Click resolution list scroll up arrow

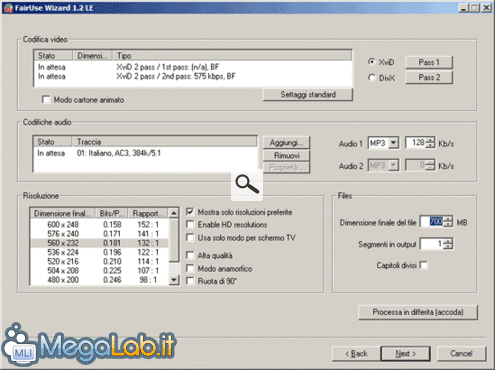click(174, 213)
